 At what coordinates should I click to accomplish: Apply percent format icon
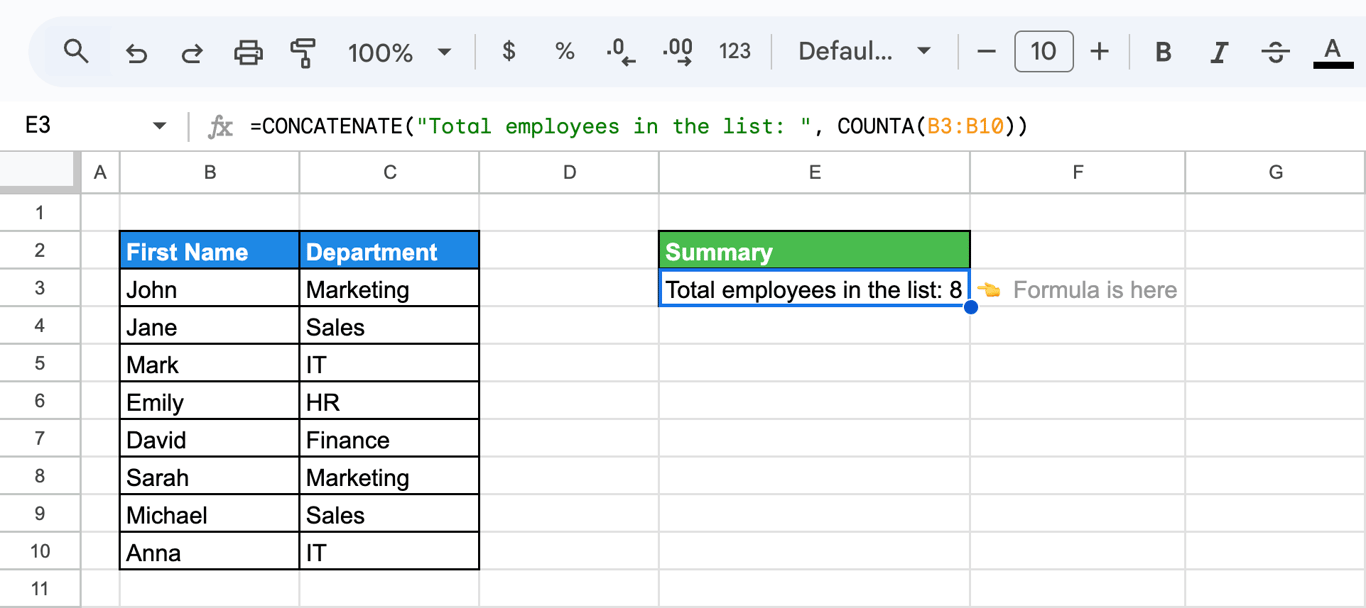565,51
